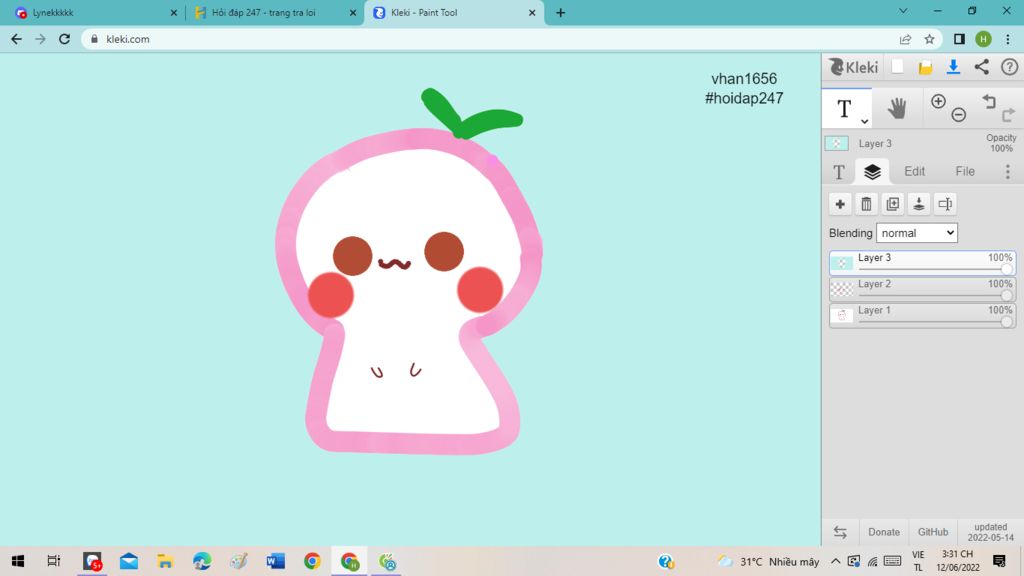The width and height of the screenshot is (1024, 576).
Task: Undo the last action
Action: 989,101
